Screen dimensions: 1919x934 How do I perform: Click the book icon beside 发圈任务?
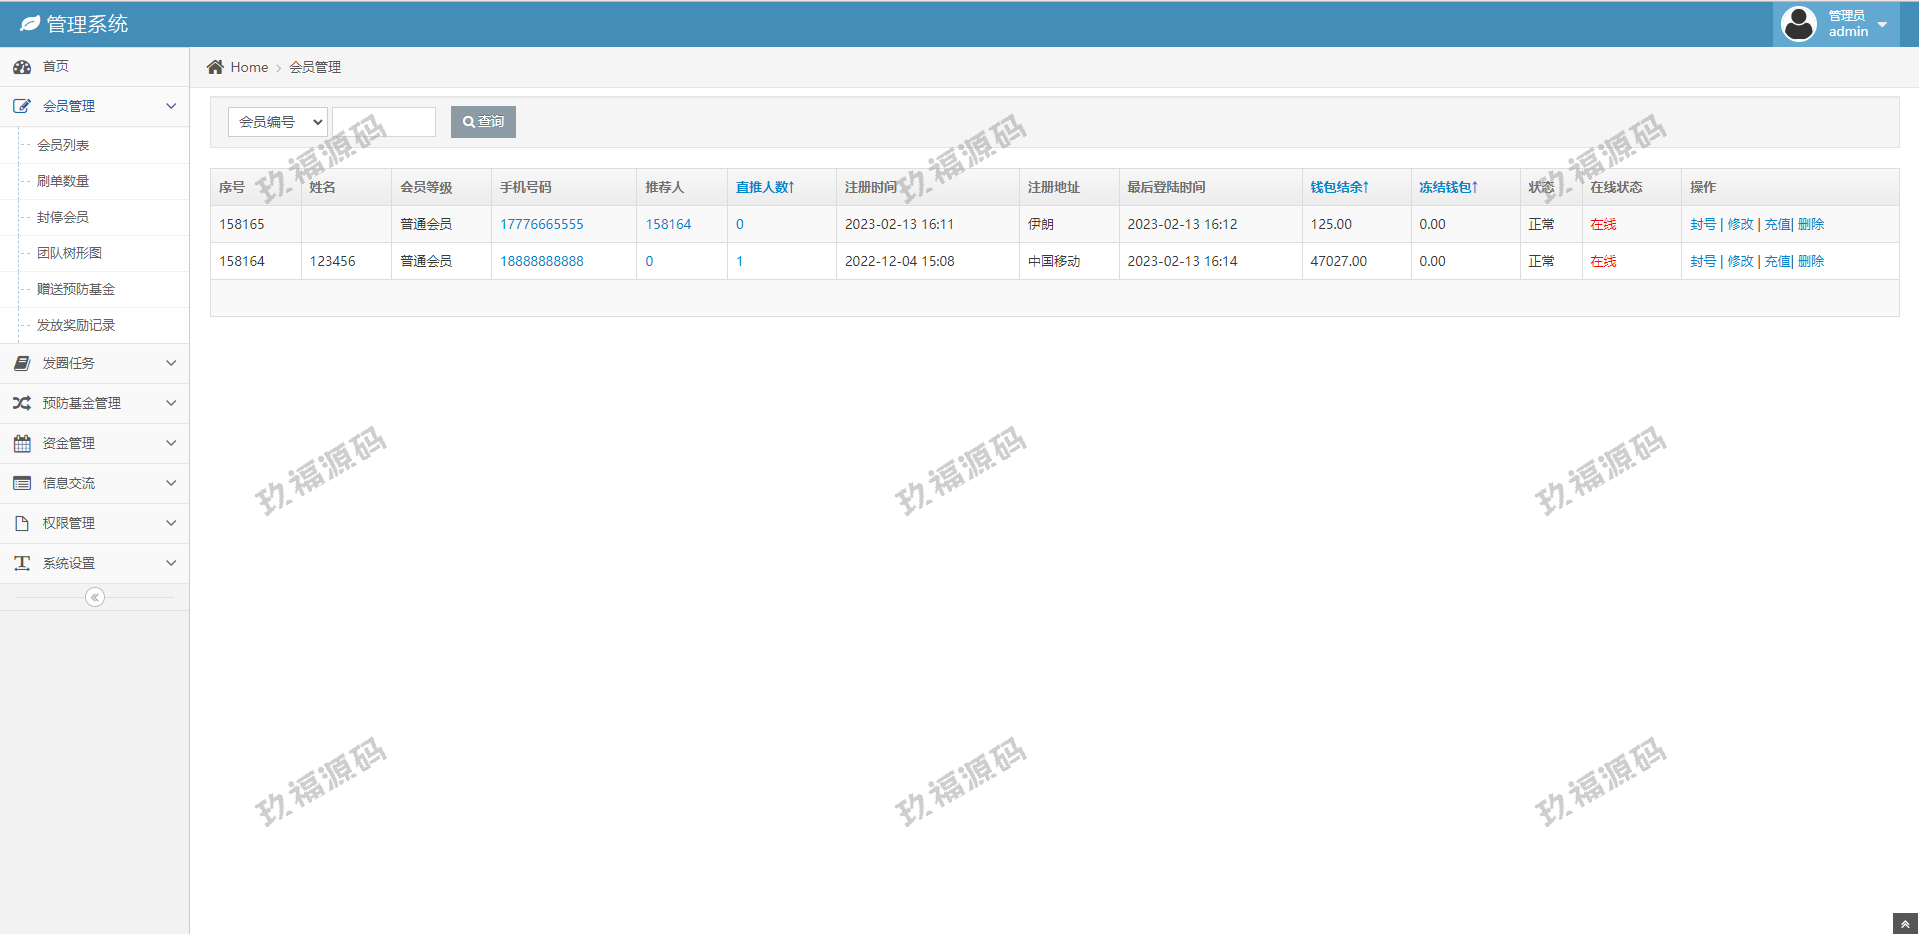[x=22, y=363]
